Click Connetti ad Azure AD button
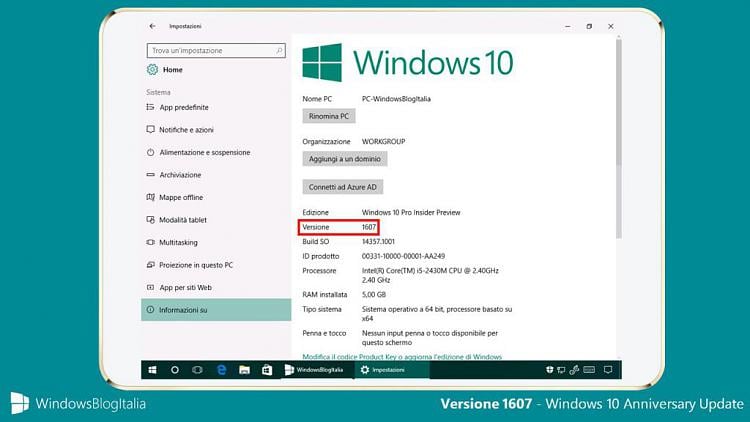750x422 pixels. (342, 187)
